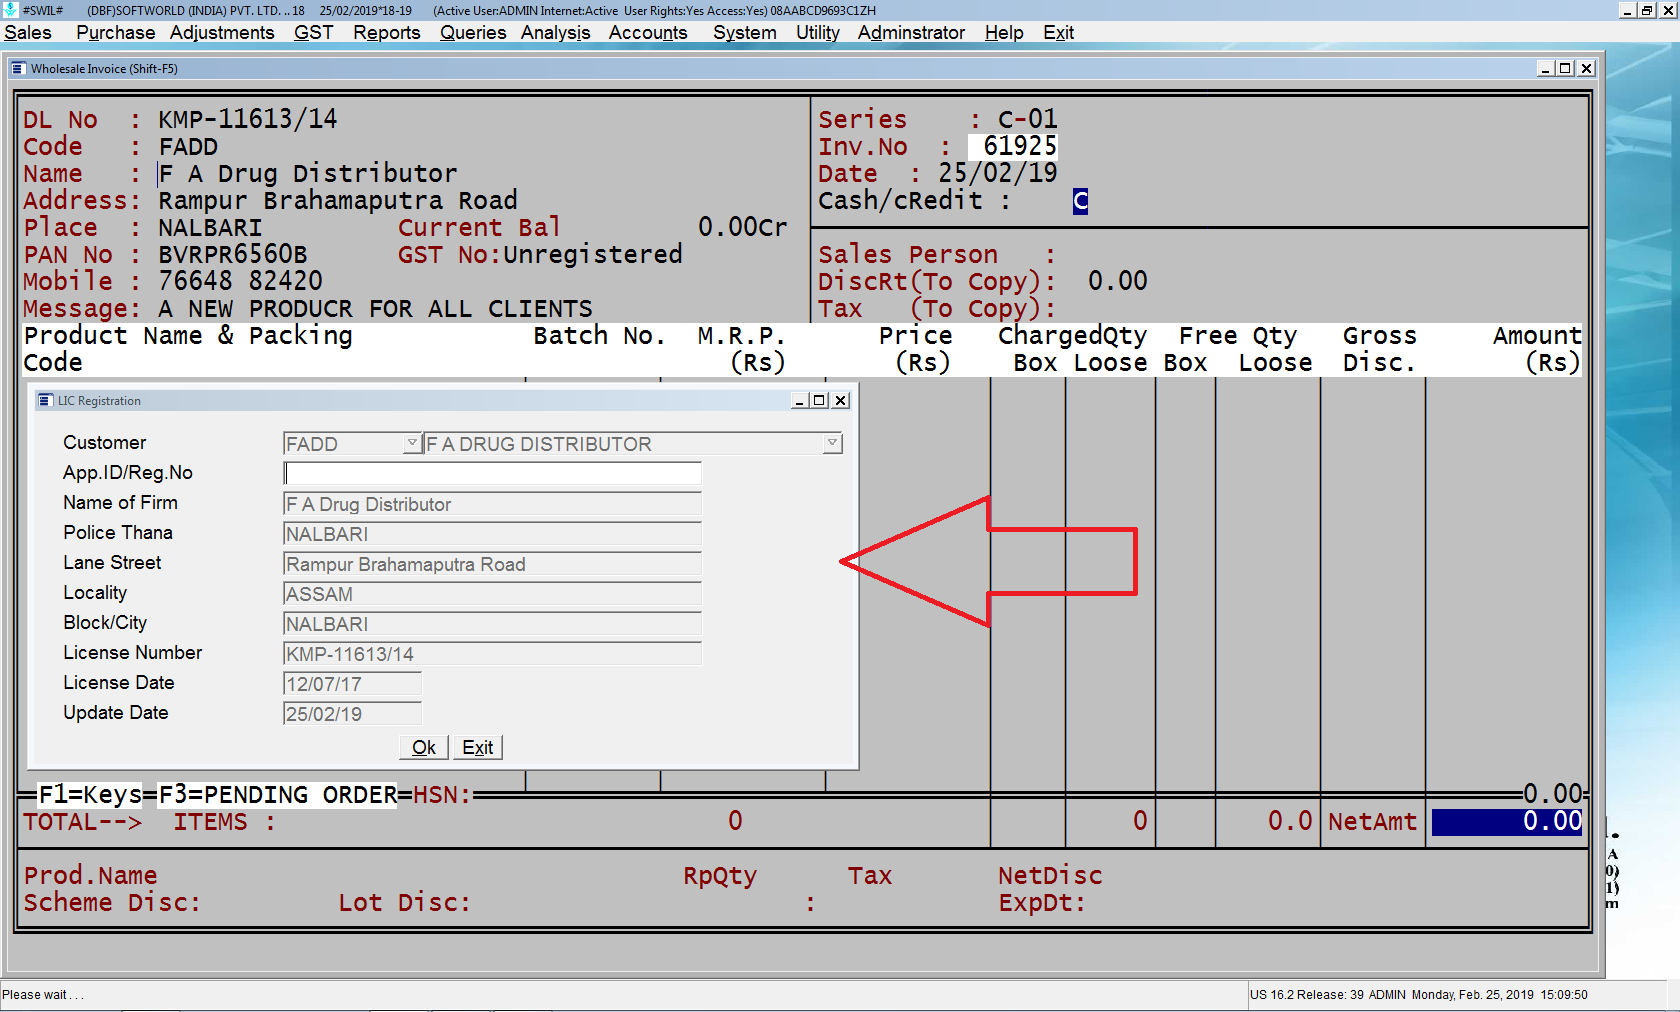Close the LIC Registration dialog

(841, 401)
